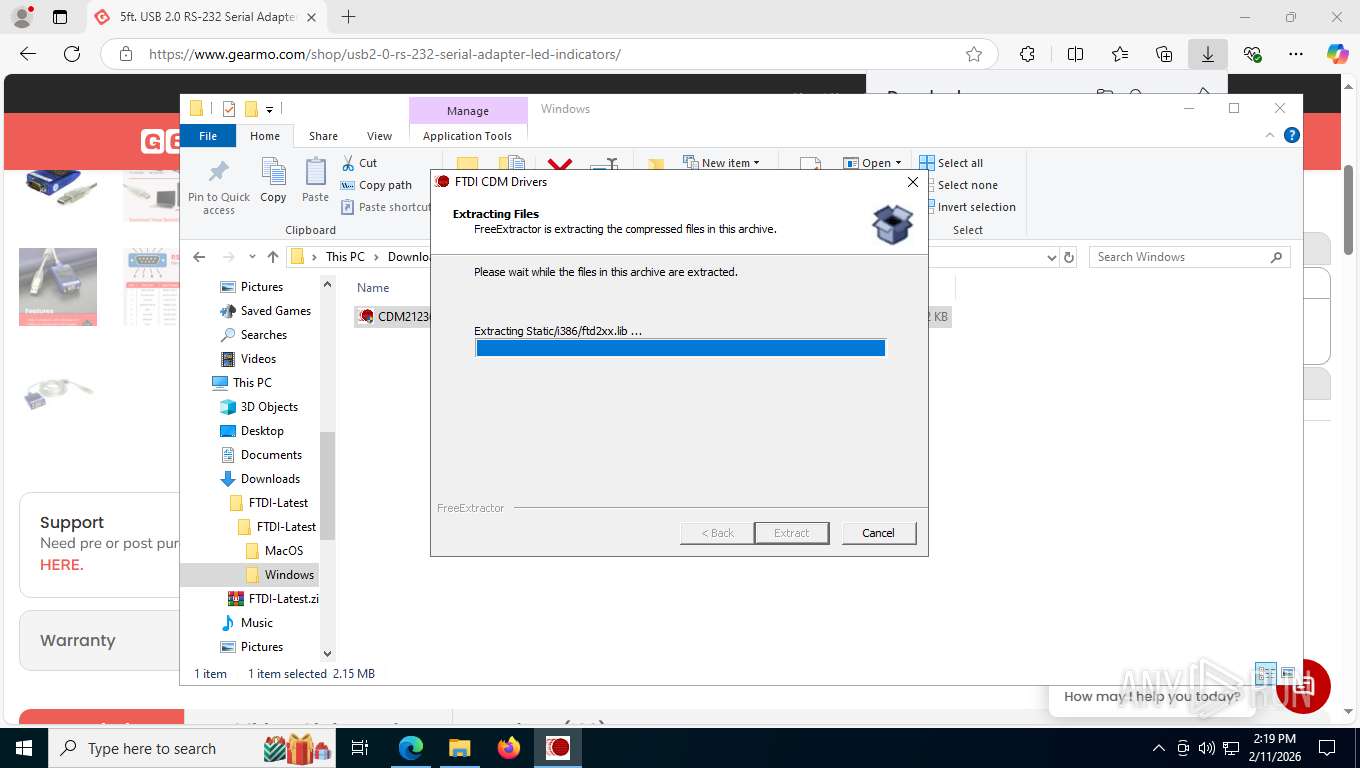Expand address bar history dropdown

pyautogui.click(x=1051, y=257)
